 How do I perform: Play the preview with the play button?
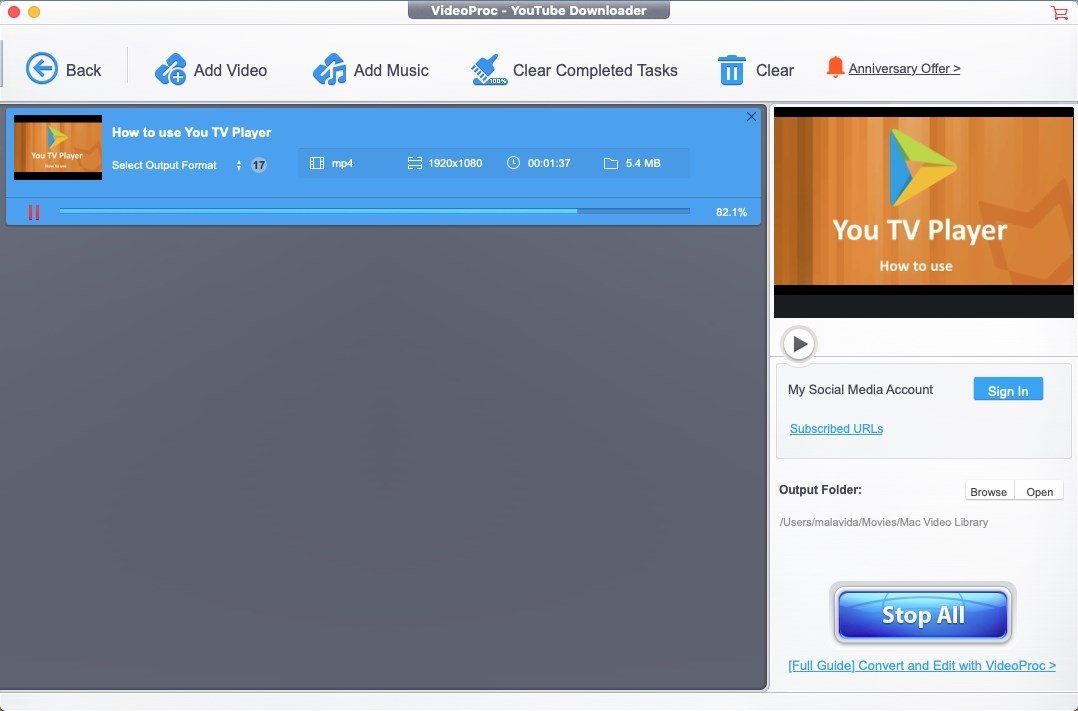click(799, 343)
